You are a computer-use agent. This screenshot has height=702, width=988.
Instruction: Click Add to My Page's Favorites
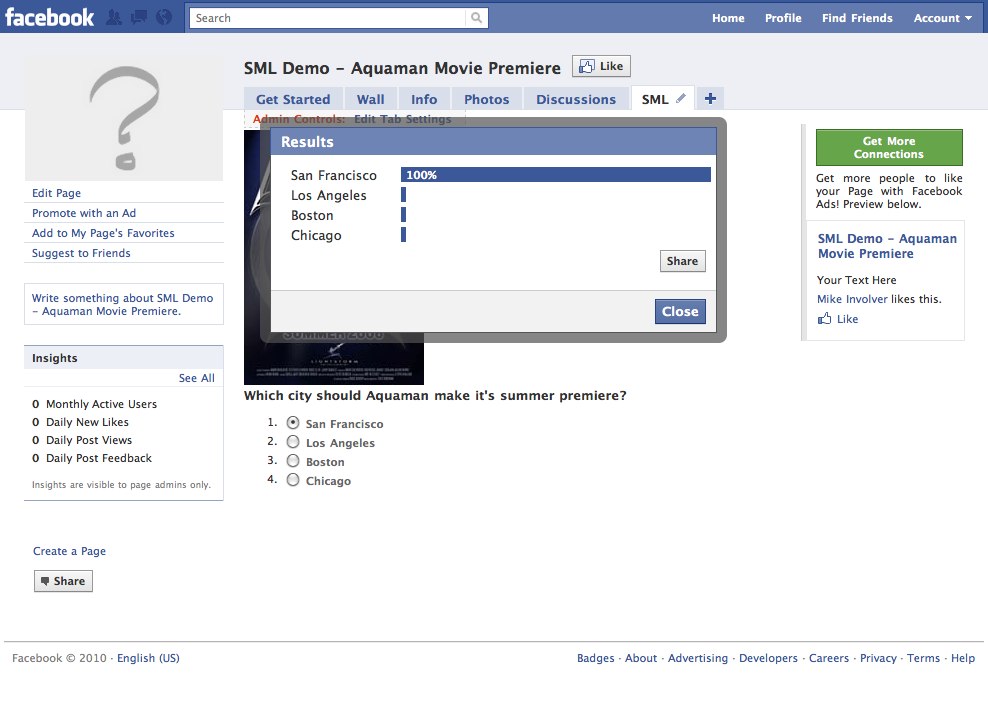103,233
